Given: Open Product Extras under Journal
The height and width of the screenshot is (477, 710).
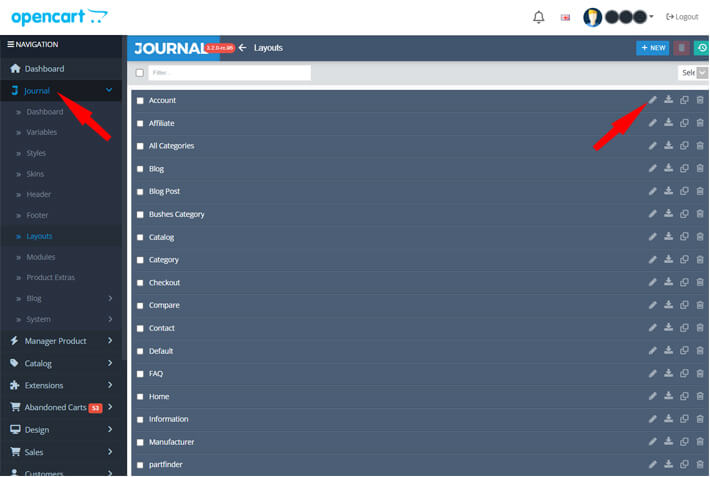Looking at the screenshot, I should tap(51, 277).
